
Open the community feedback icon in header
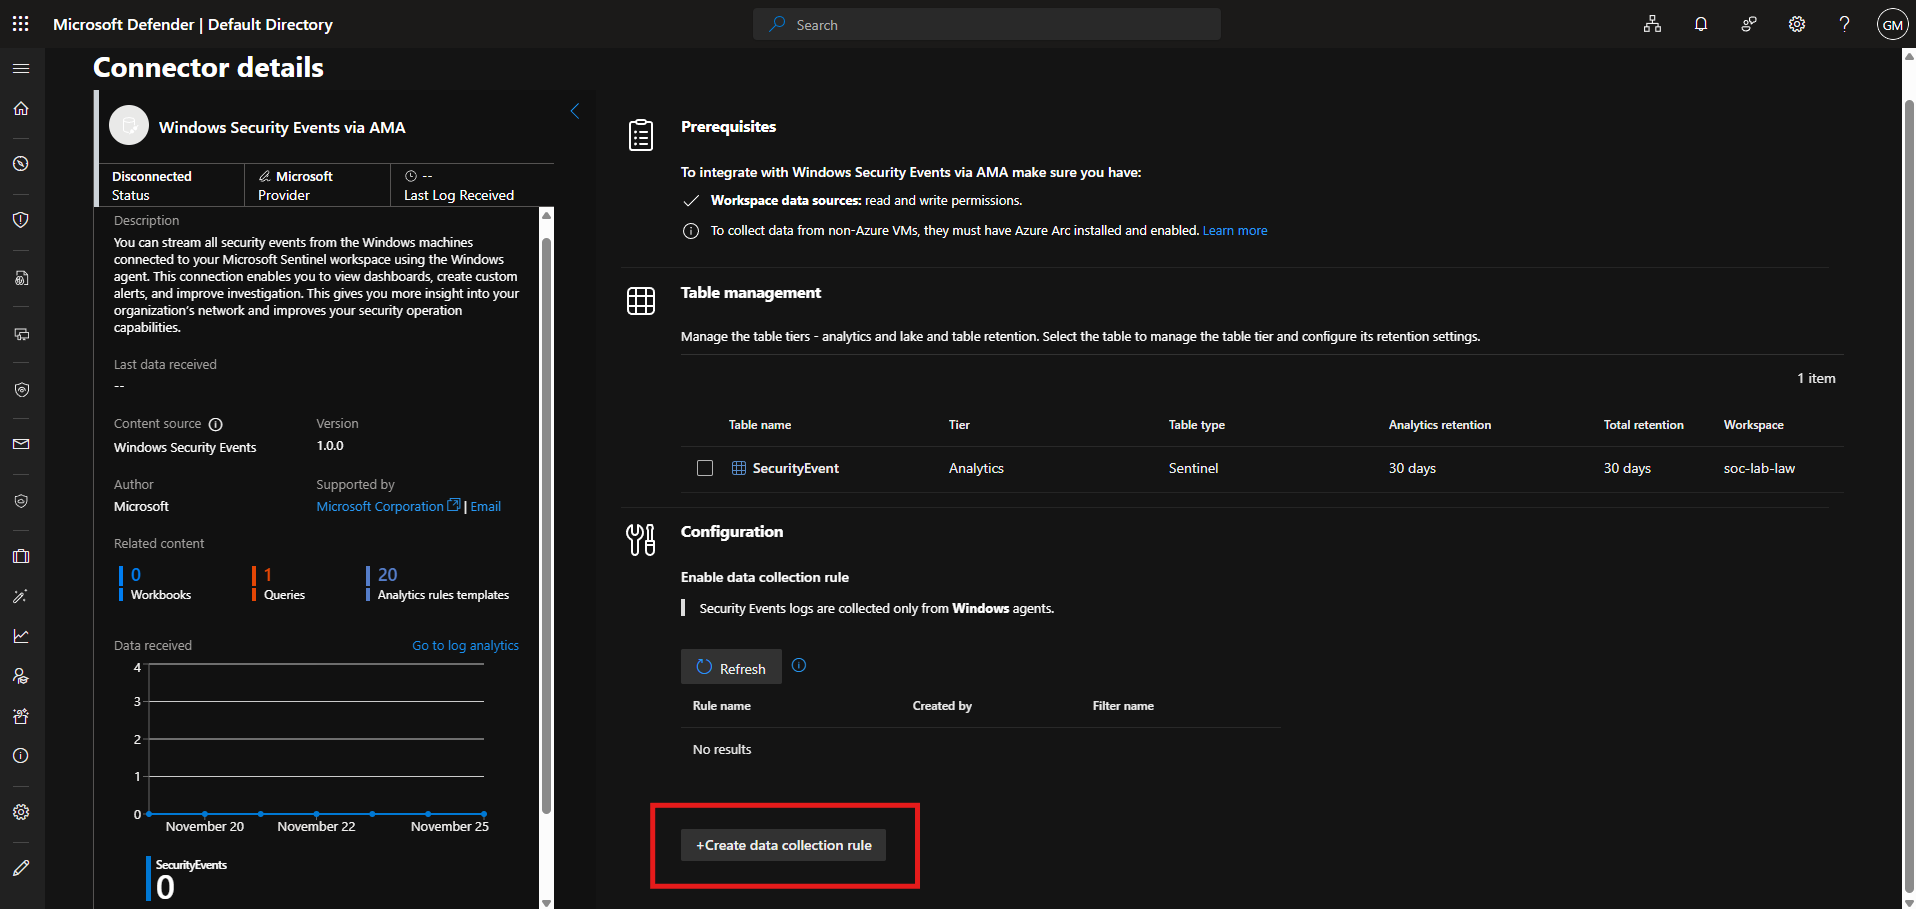pyautogui.click(x=1748, y=24)
